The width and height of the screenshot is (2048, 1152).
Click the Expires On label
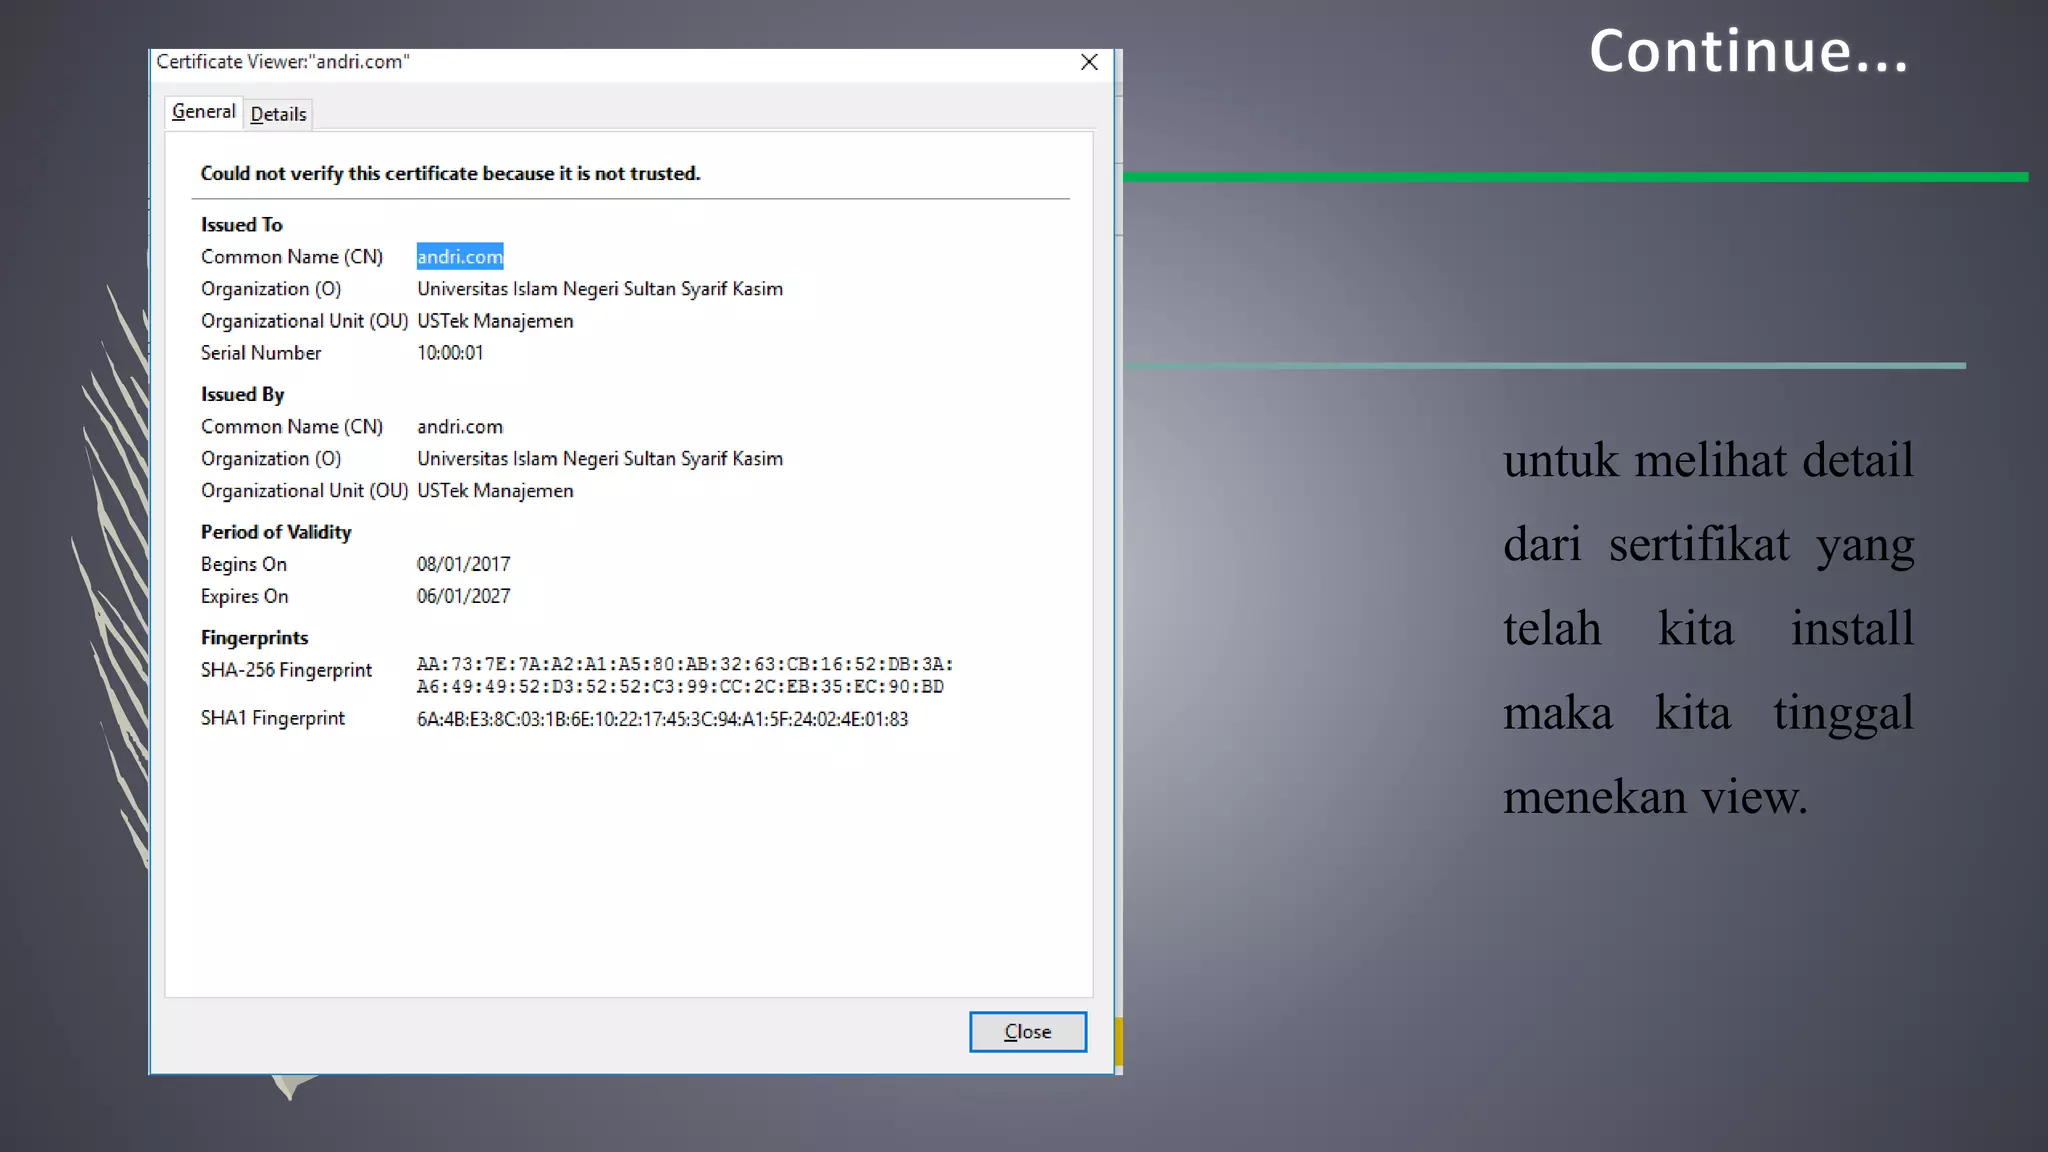[x=244, y=596]
